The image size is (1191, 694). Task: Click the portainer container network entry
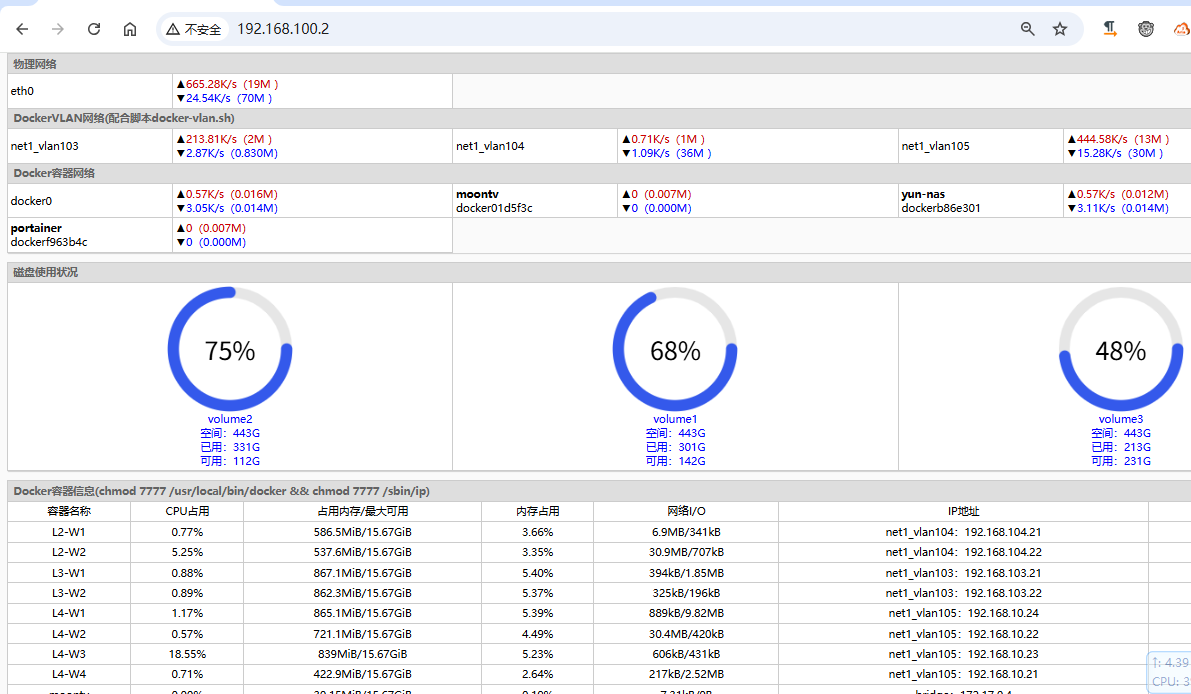pyautogui.click(x=36, y=228)
